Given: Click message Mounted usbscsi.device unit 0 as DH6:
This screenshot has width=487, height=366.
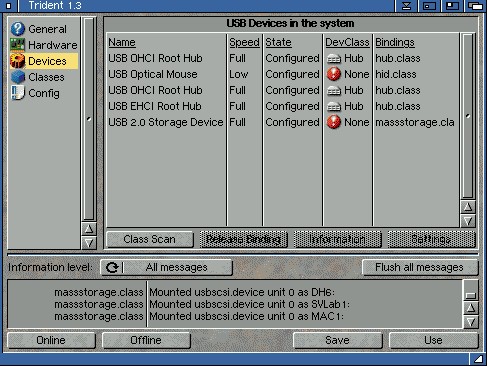Looking at the screenshot, I should click(x=242, y=292).
